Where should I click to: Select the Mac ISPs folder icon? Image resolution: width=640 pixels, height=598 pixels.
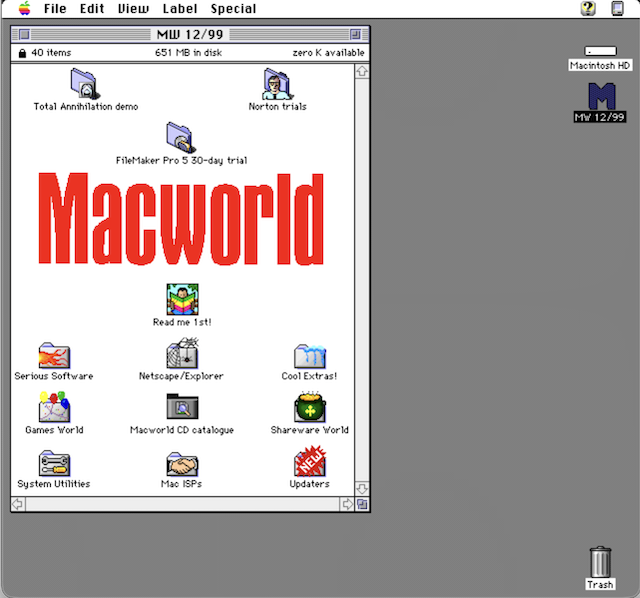[x=182, y=464]
